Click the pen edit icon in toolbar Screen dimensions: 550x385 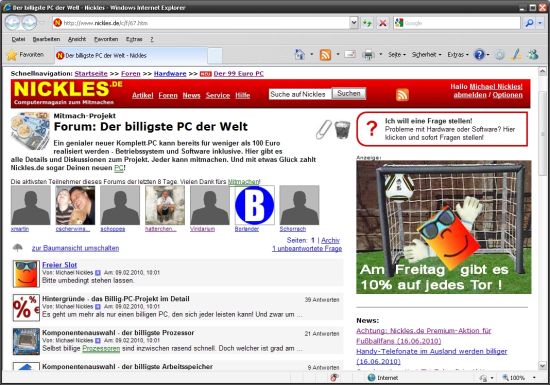pos(516,55)
